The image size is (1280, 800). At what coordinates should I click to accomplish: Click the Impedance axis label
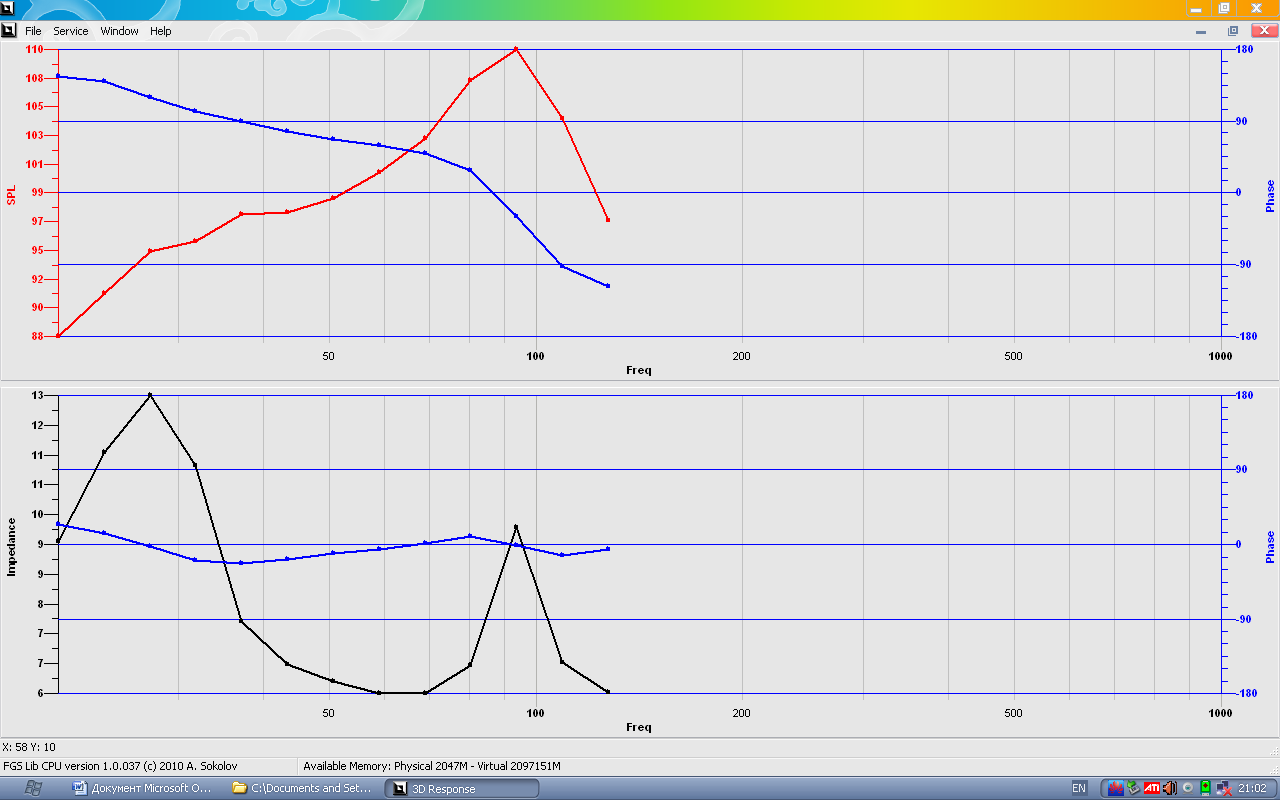[12, 547]
